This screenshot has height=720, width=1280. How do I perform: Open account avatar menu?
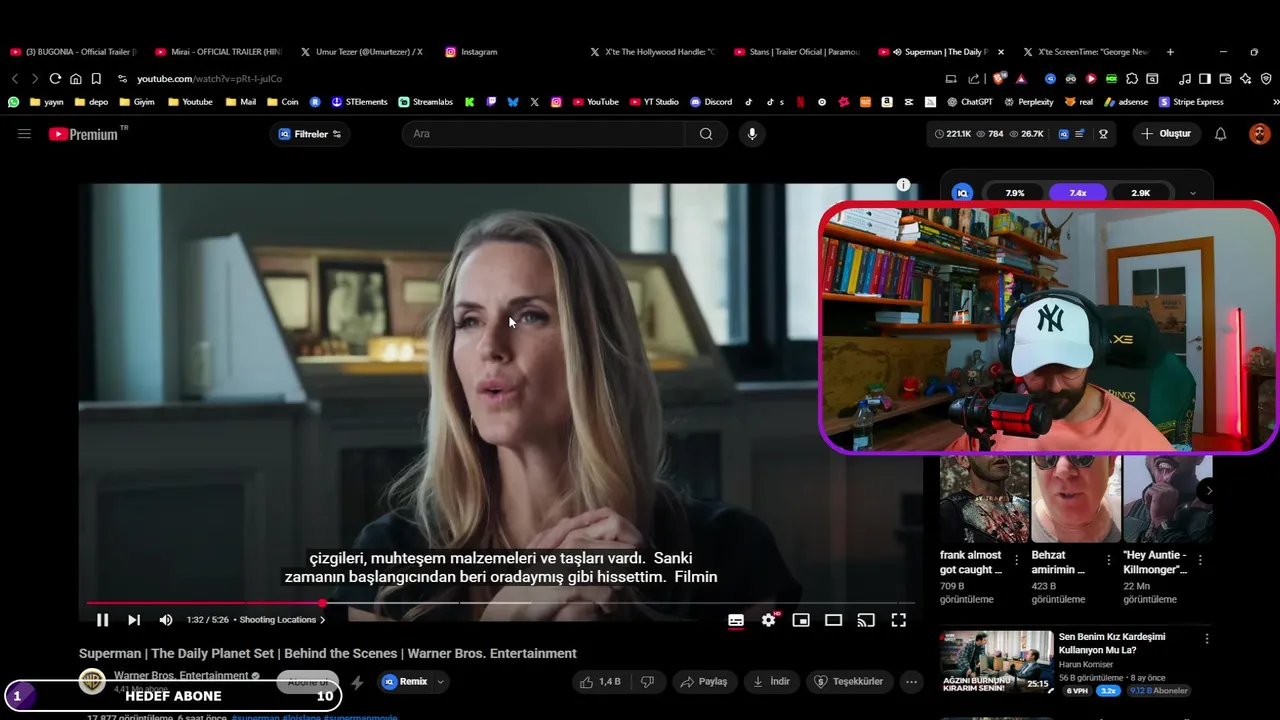click(x=1259, y=134)
